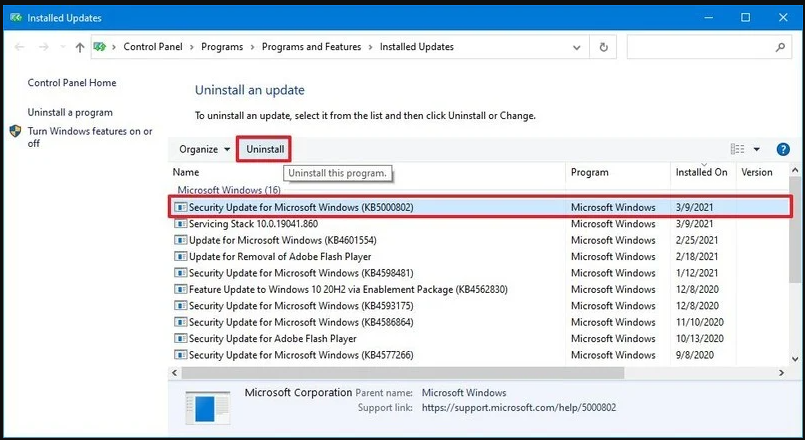Open recent locations dropdown arrow

tap(63, 47)
